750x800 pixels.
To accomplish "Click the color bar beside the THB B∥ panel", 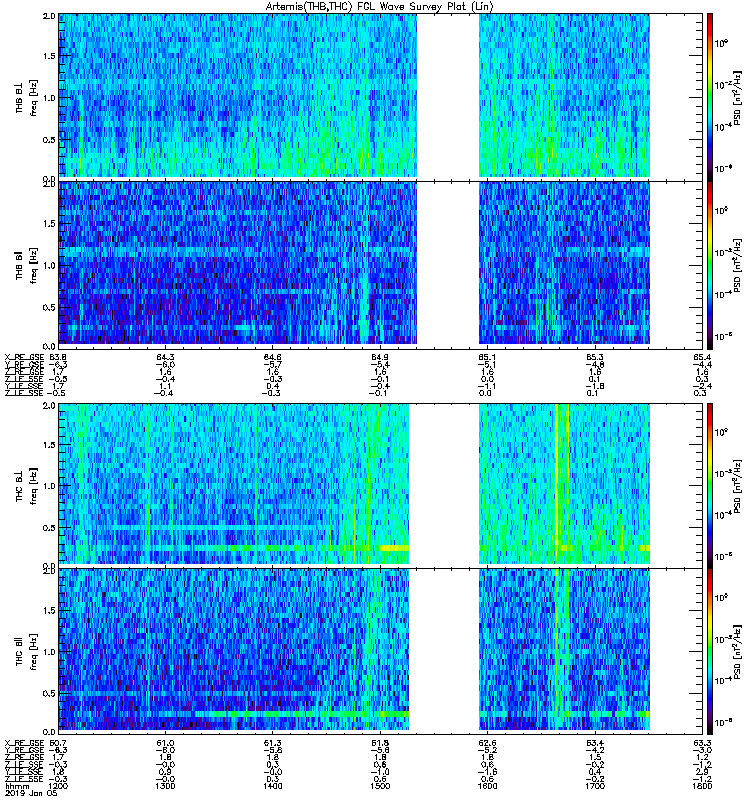I will (x=710, y=264).
